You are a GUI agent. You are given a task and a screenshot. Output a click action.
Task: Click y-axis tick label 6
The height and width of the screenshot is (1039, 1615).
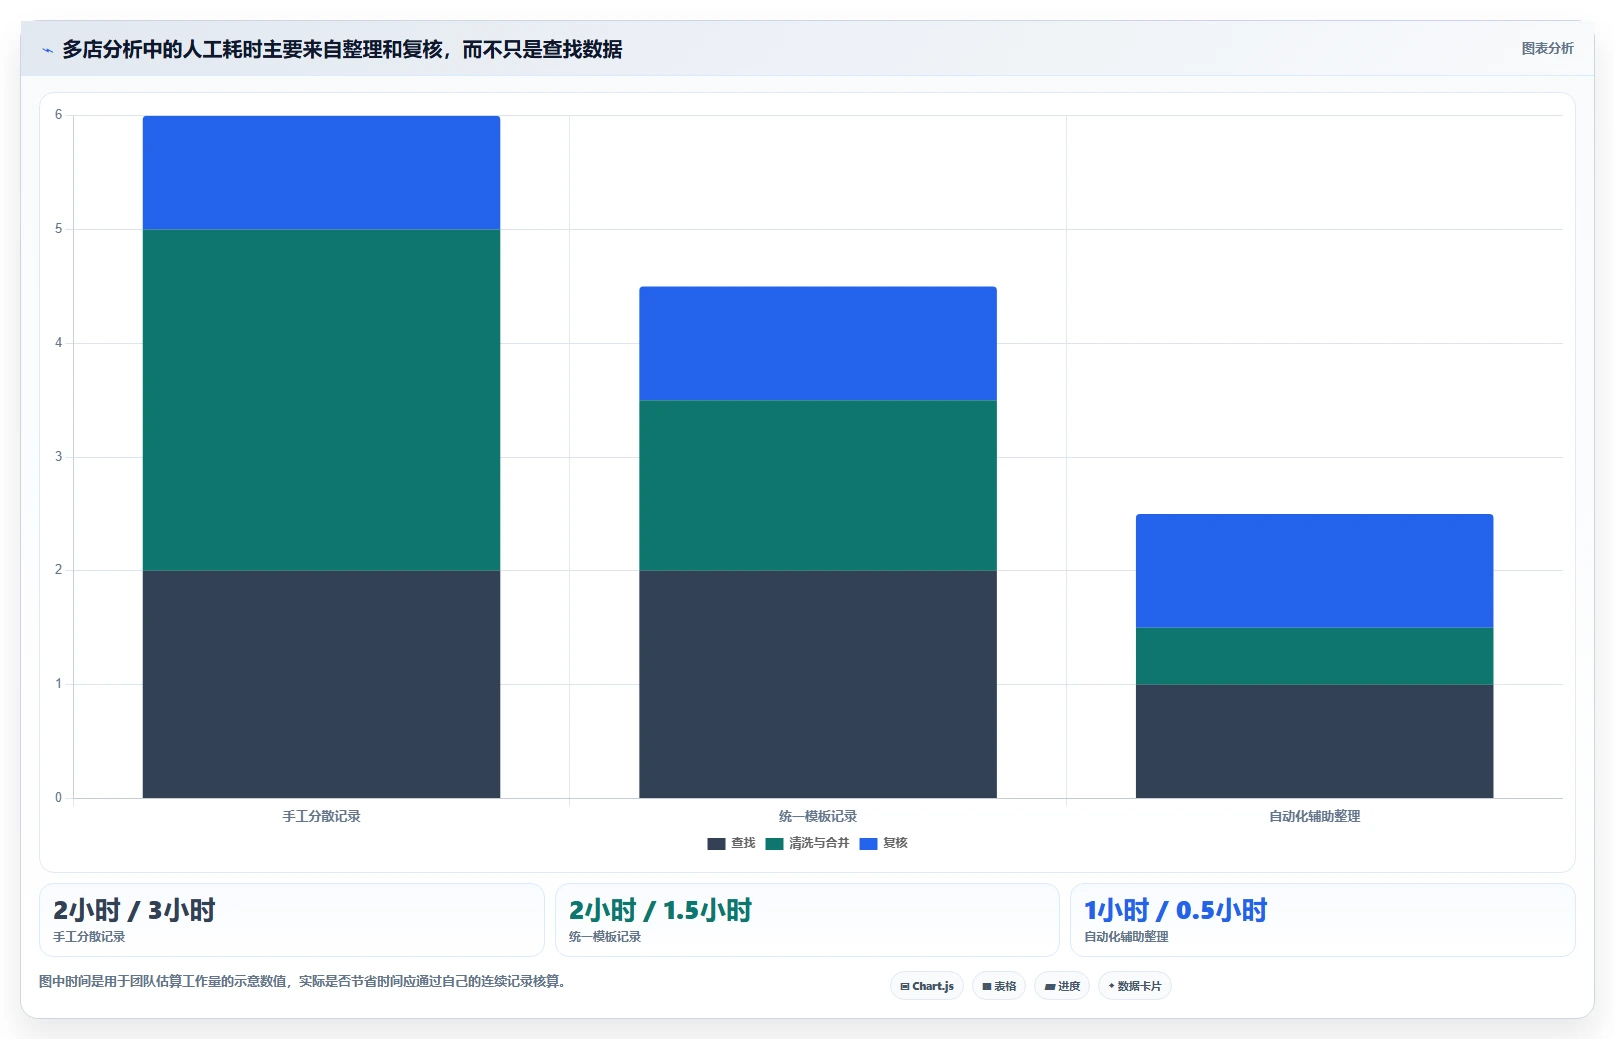pyautogui.click(x=58, y=115)
